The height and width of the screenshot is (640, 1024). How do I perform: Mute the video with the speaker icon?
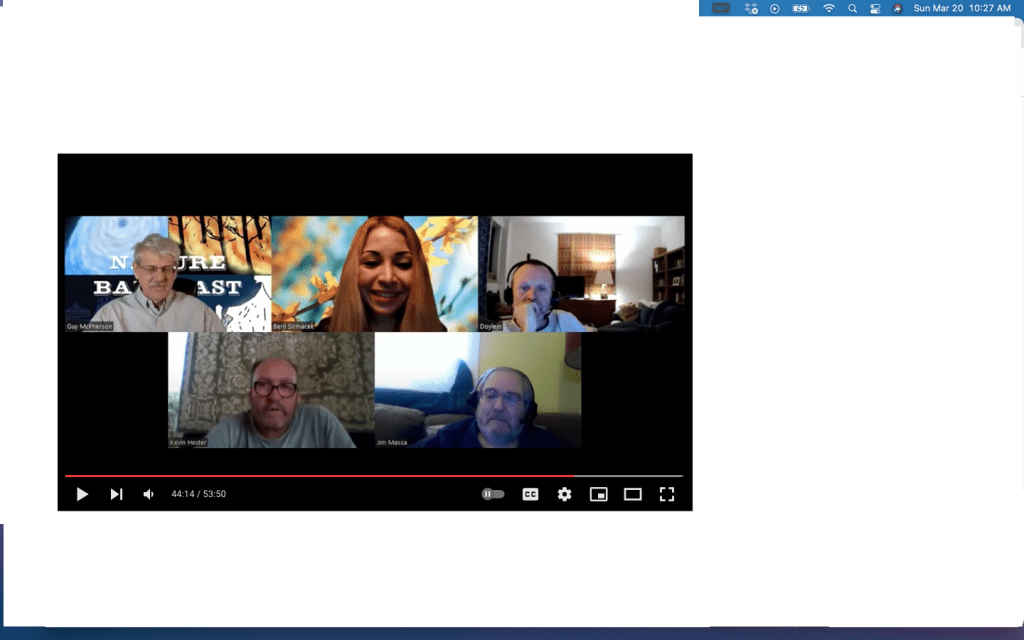pos(148,494)
